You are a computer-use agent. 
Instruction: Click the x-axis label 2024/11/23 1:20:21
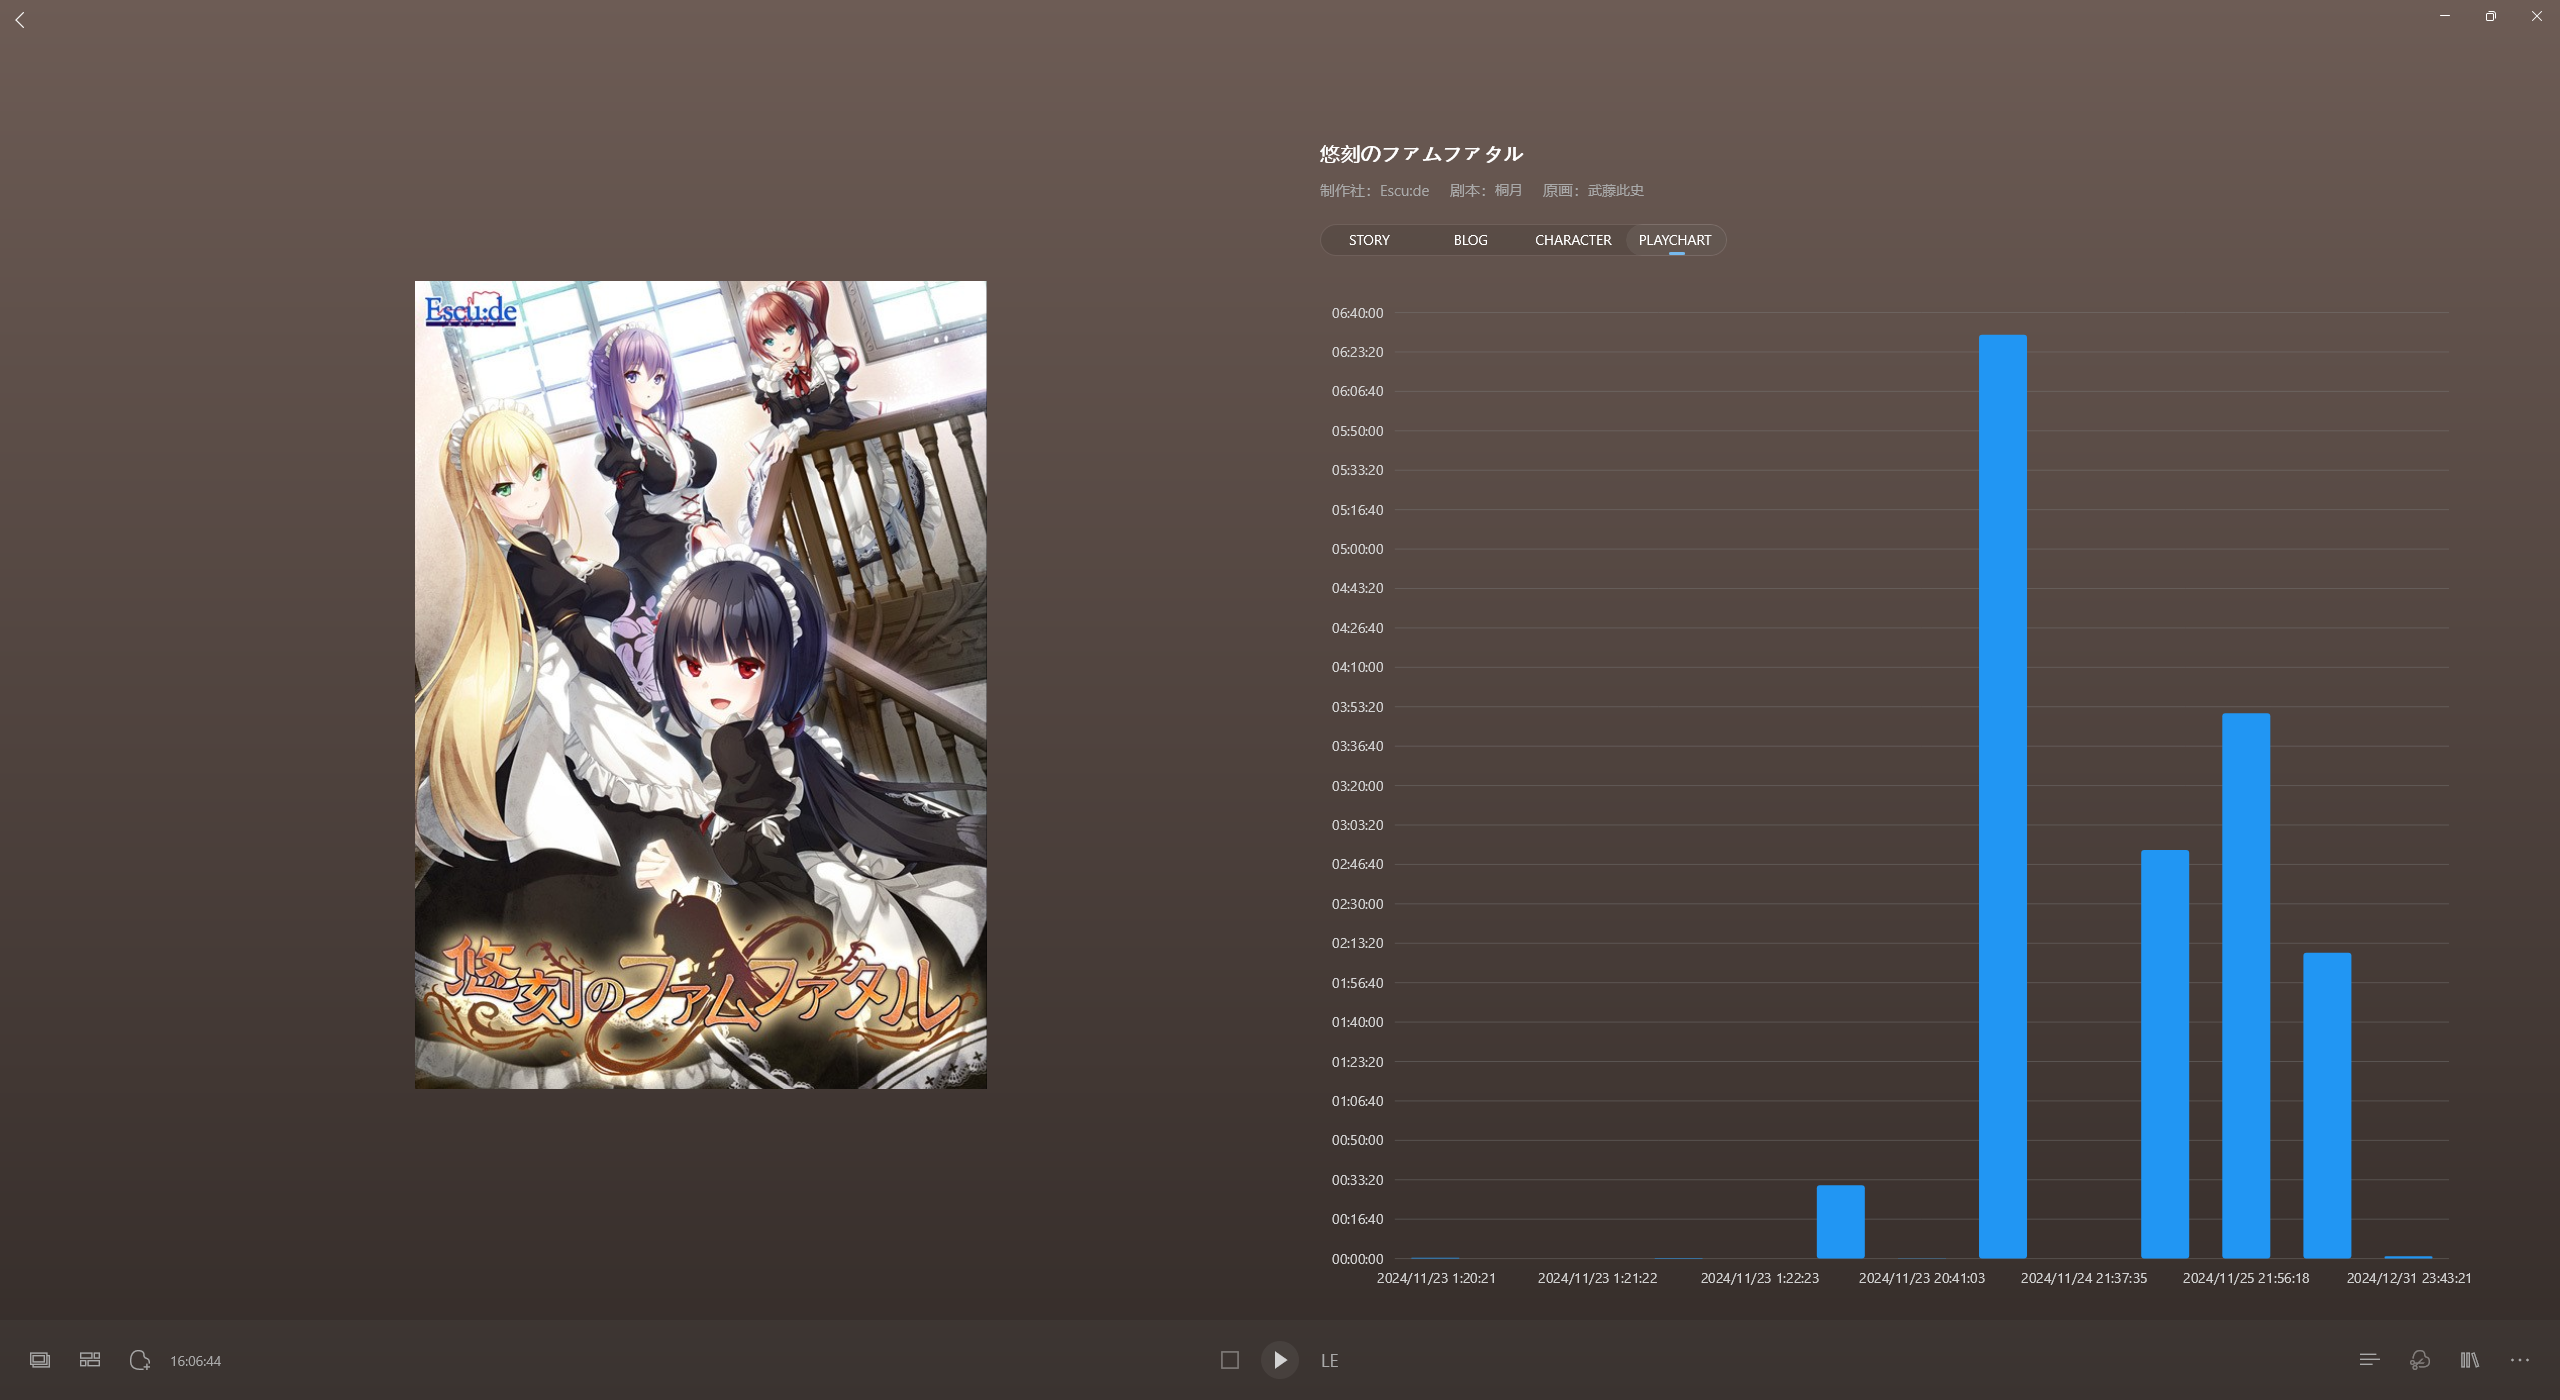[x=1436, y=1278]
